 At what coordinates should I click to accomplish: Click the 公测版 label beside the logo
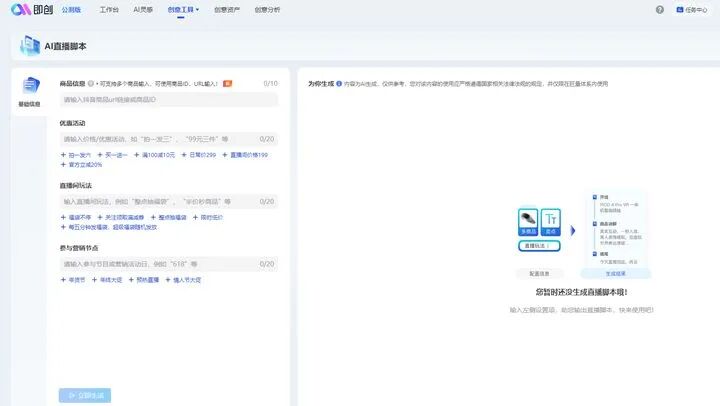coord(71,10)
